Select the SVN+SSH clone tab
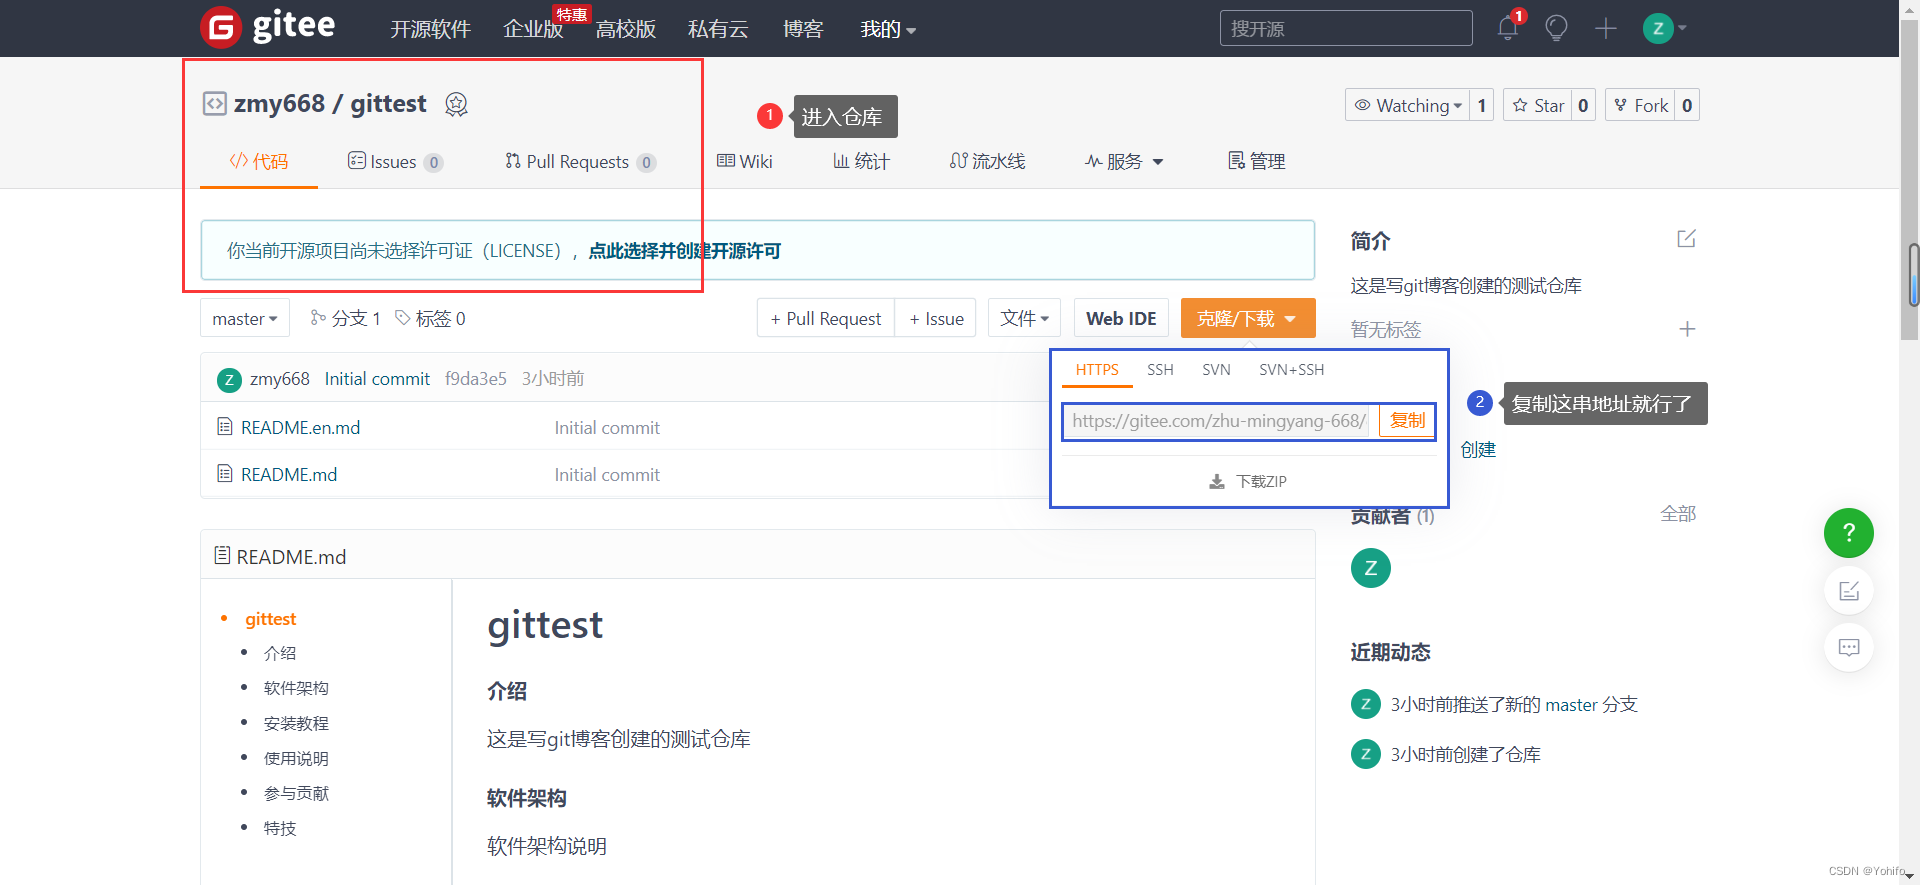Viewport: 1920px width, 885px height. (x=1291, y=370)
